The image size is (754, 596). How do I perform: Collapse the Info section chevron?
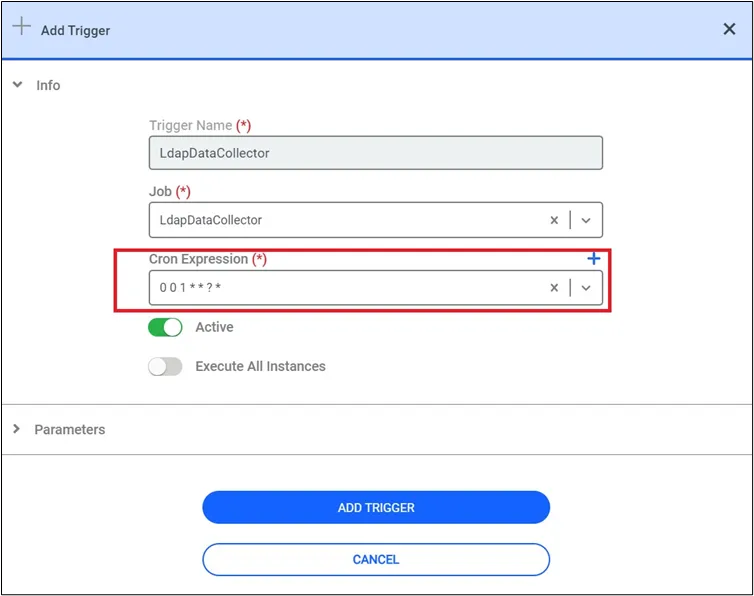17,85
